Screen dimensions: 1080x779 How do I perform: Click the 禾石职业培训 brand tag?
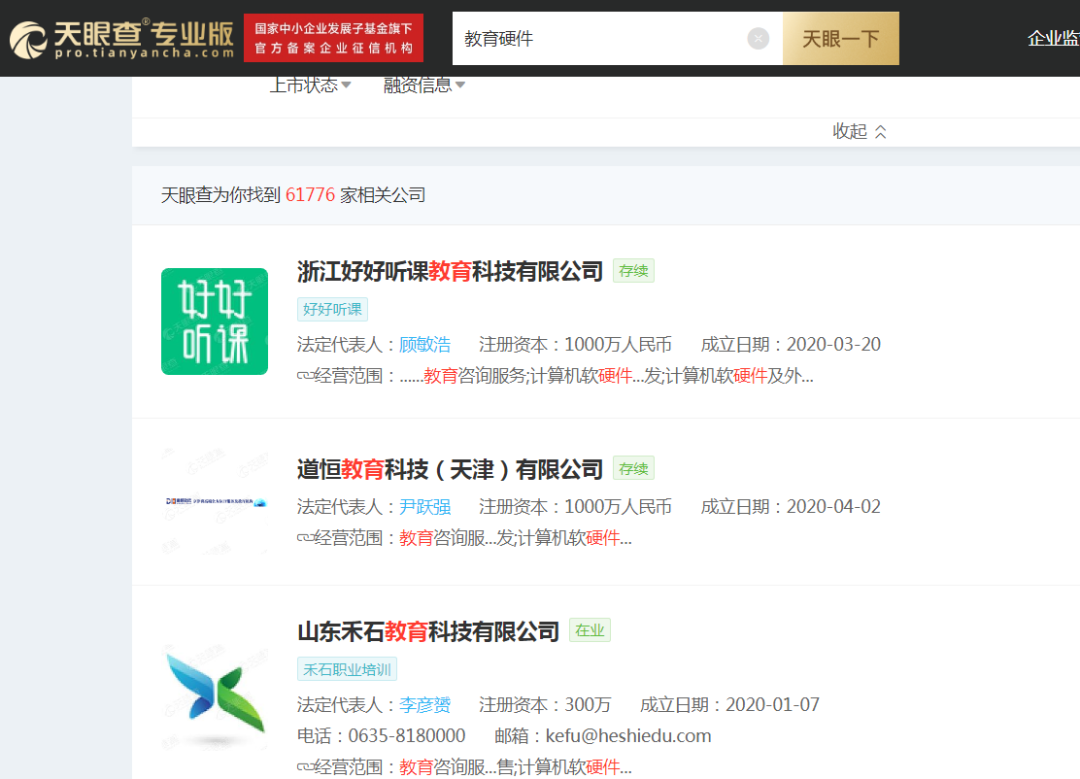(x=346, y=669)
